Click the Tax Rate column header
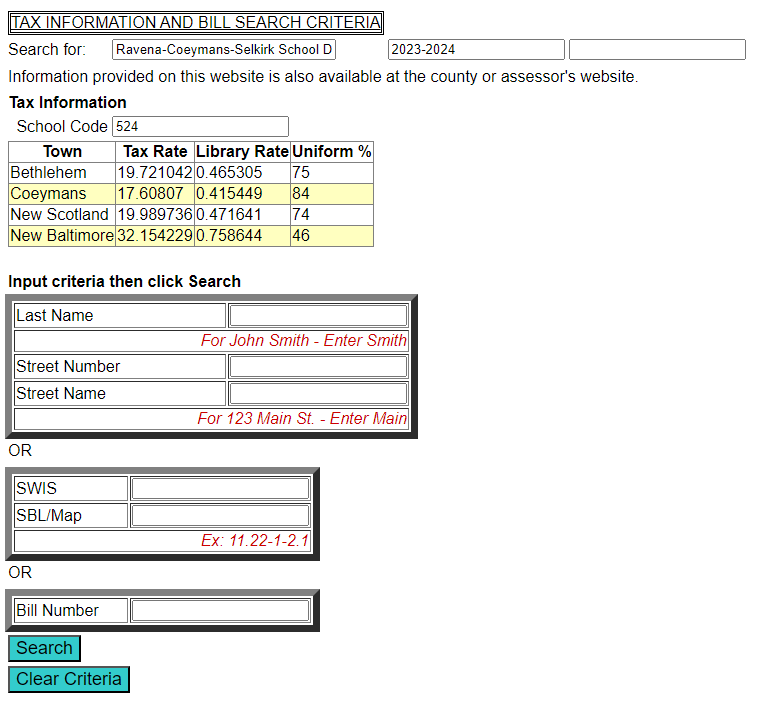The height and width of the screenshot is (707, 780). coord(155,152)
